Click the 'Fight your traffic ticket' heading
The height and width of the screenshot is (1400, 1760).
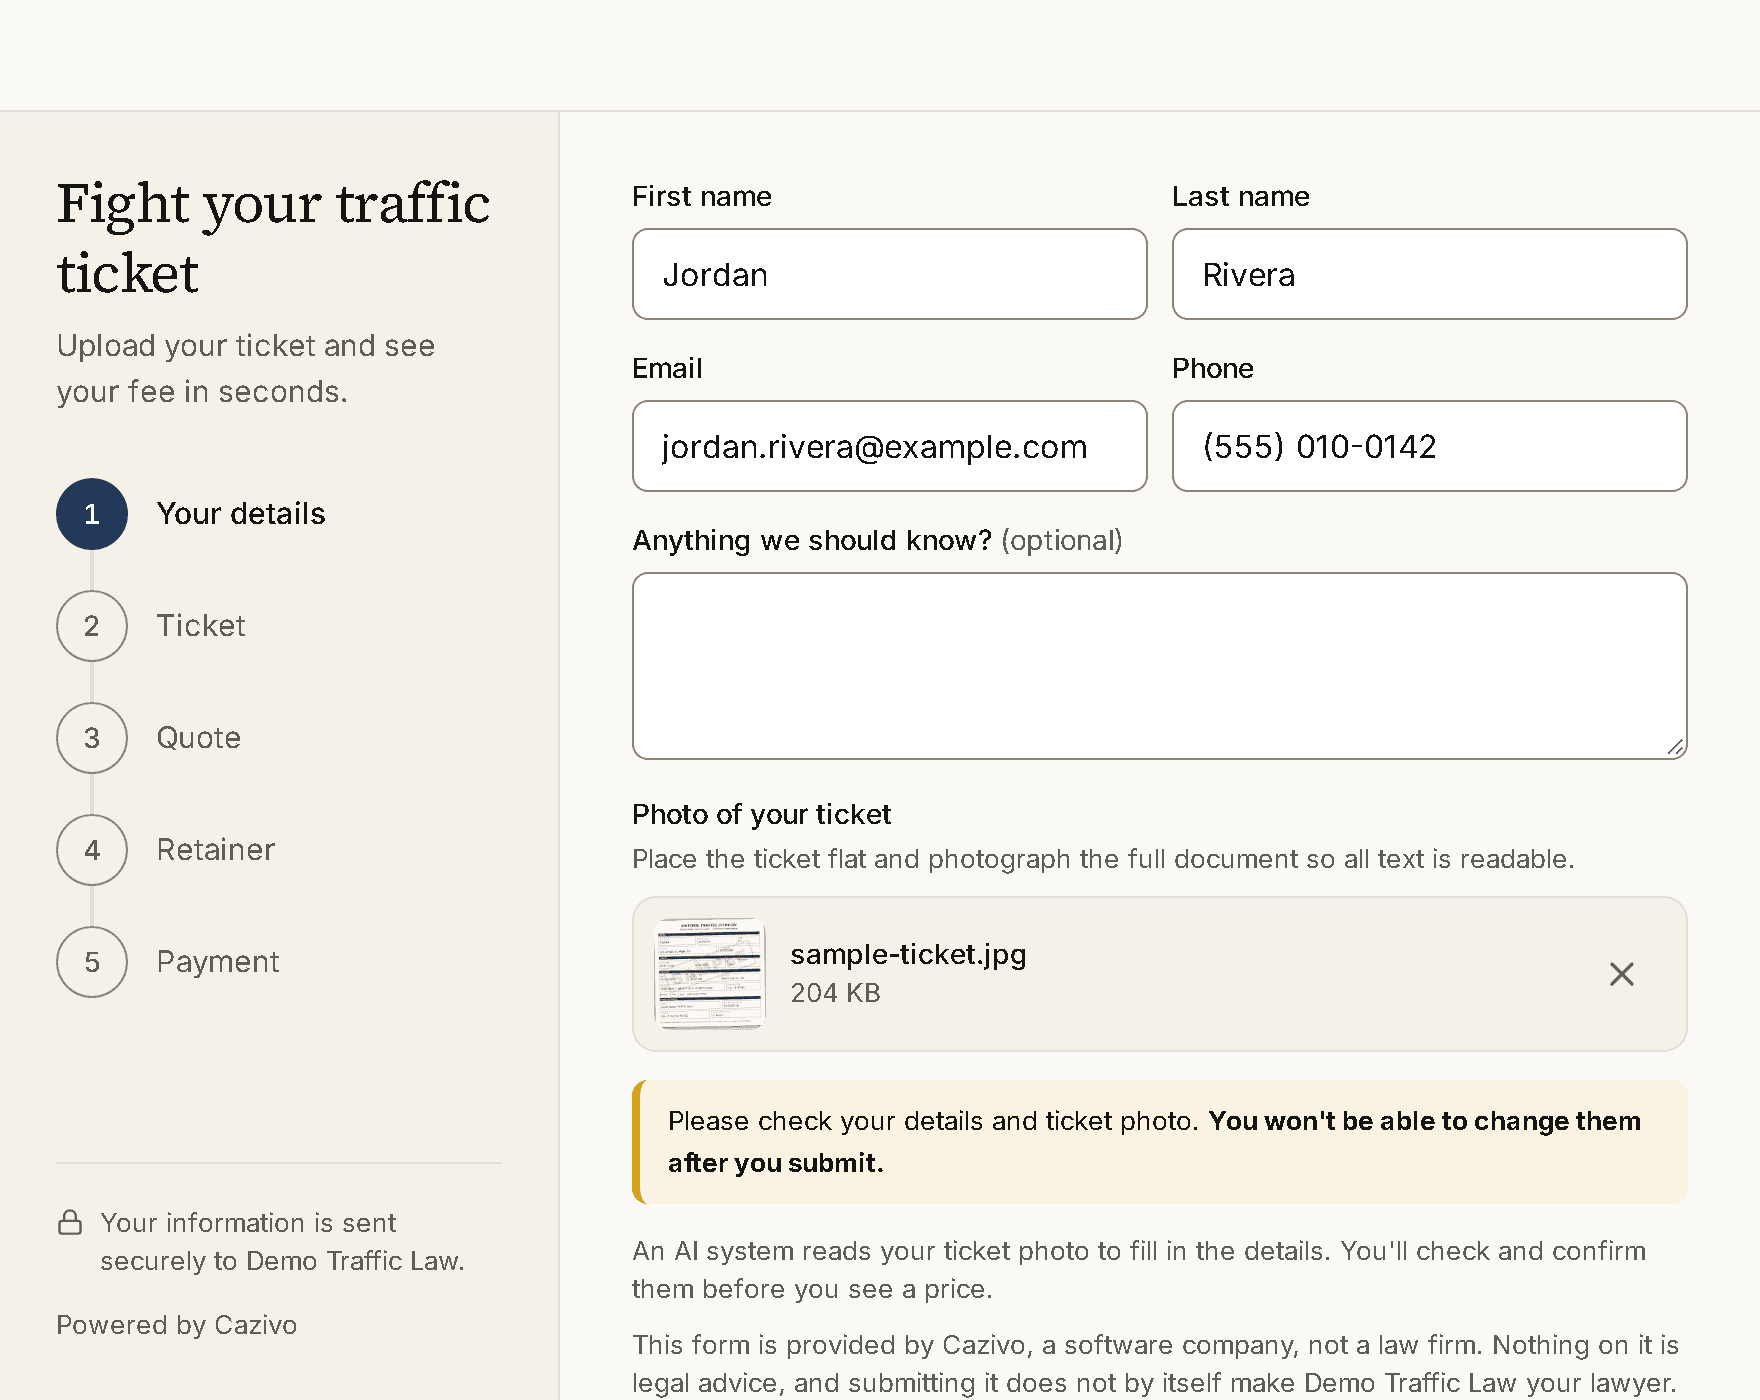[273, 238]
